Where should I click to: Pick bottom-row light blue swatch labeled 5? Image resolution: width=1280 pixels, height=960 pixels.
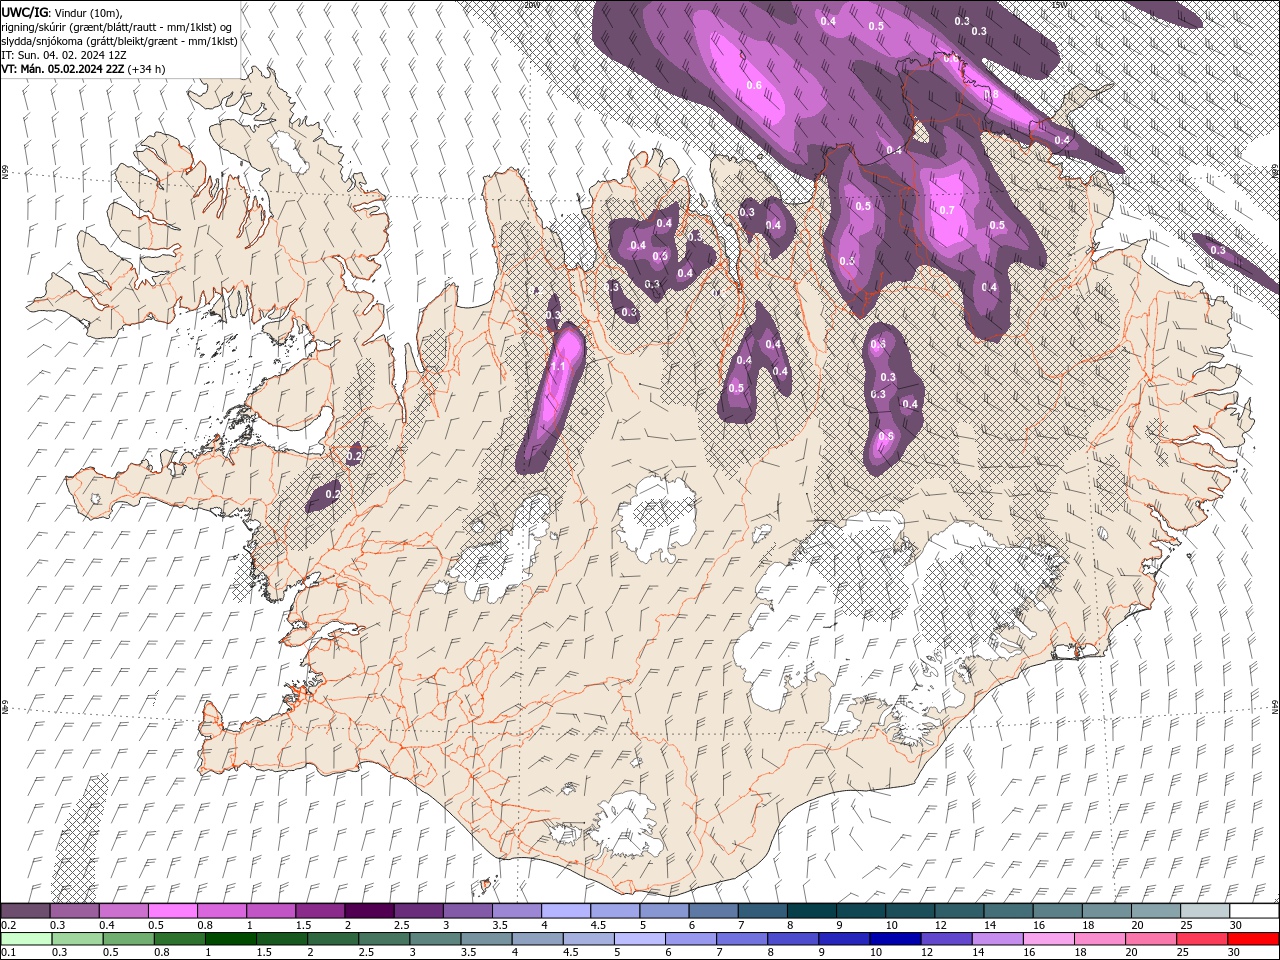pyautogui.click(x=639, y=938)
